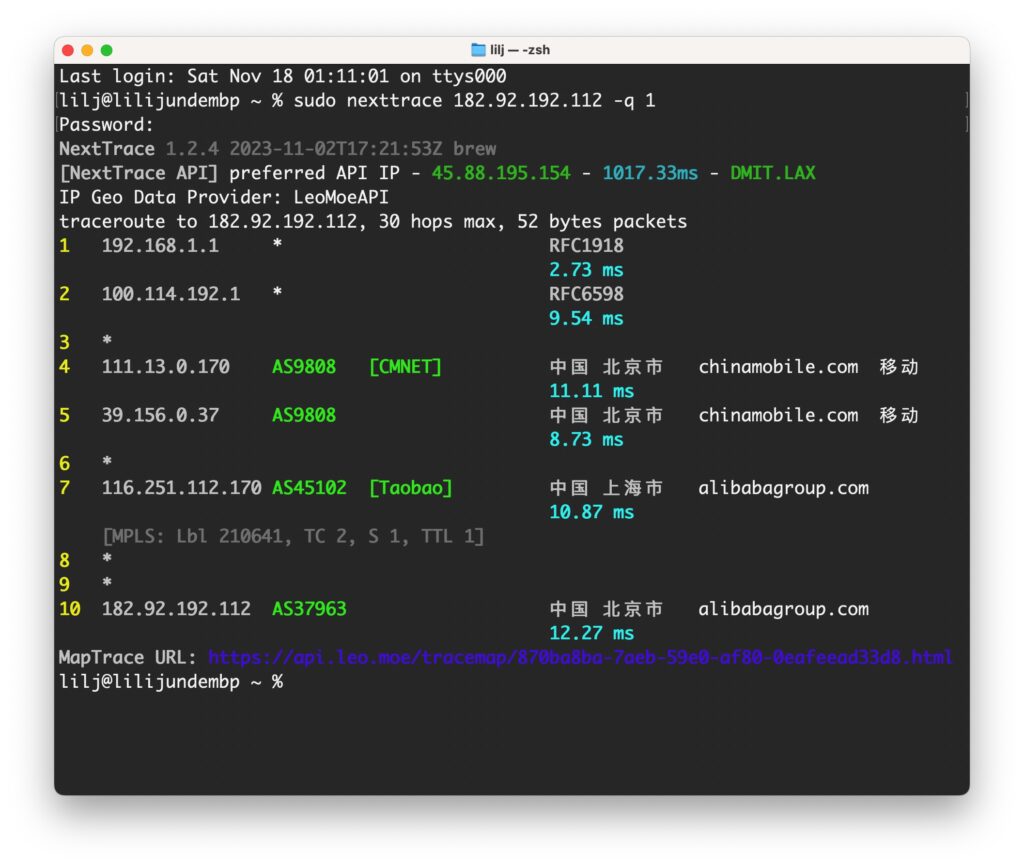Viewport: 1024px width, 867px height.
Task: Click the NextTrace version '1.2.4' text
Action: [x=192, y=148]
